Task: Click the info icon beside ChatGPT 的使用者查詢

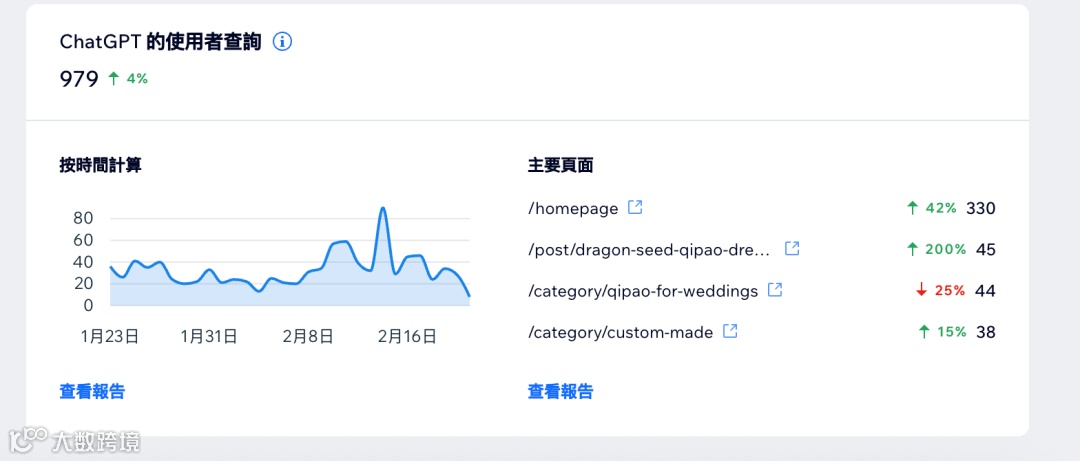Action: pyautogui.click(x=282, y=42)
